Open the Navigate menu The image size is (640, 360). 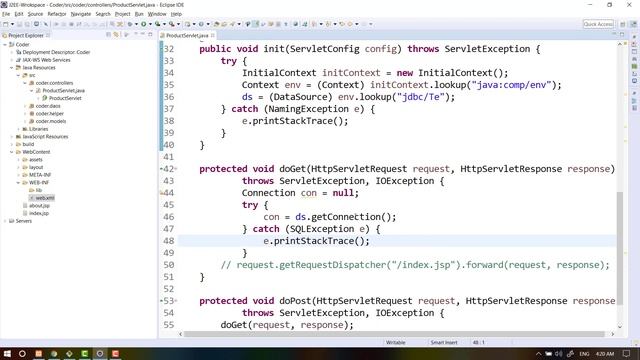(81, 14)
